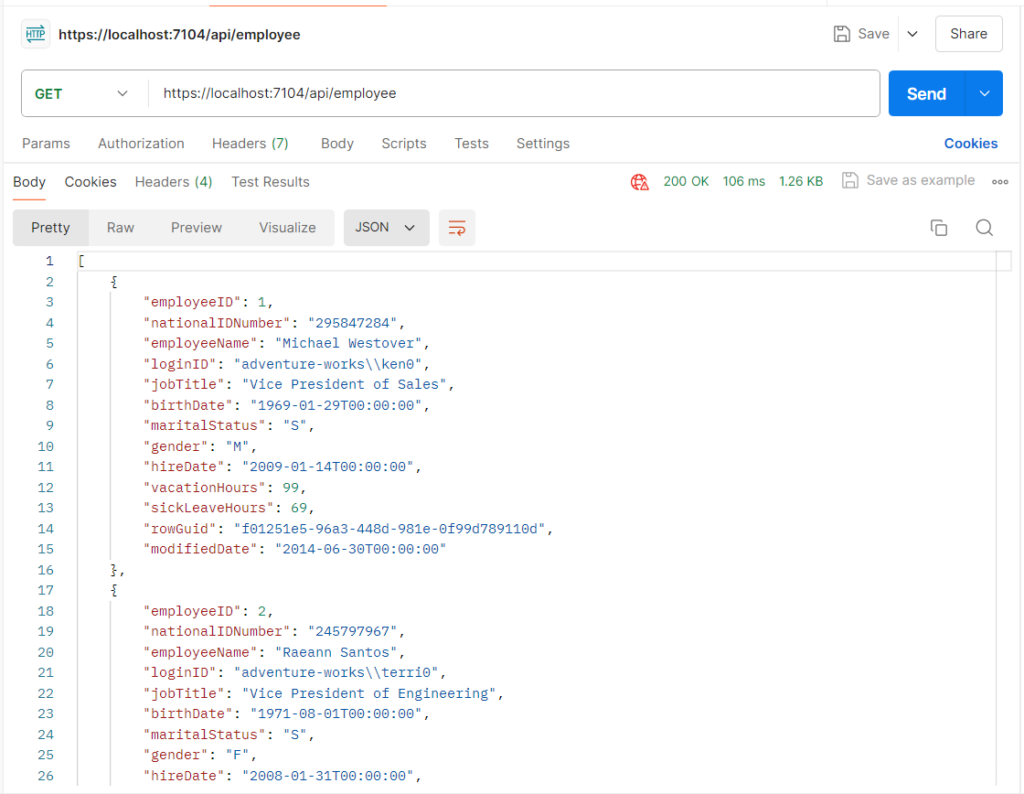
Task: Click the "2008-01-31T00:00:00" hireDate value
Action: (328, 775)
